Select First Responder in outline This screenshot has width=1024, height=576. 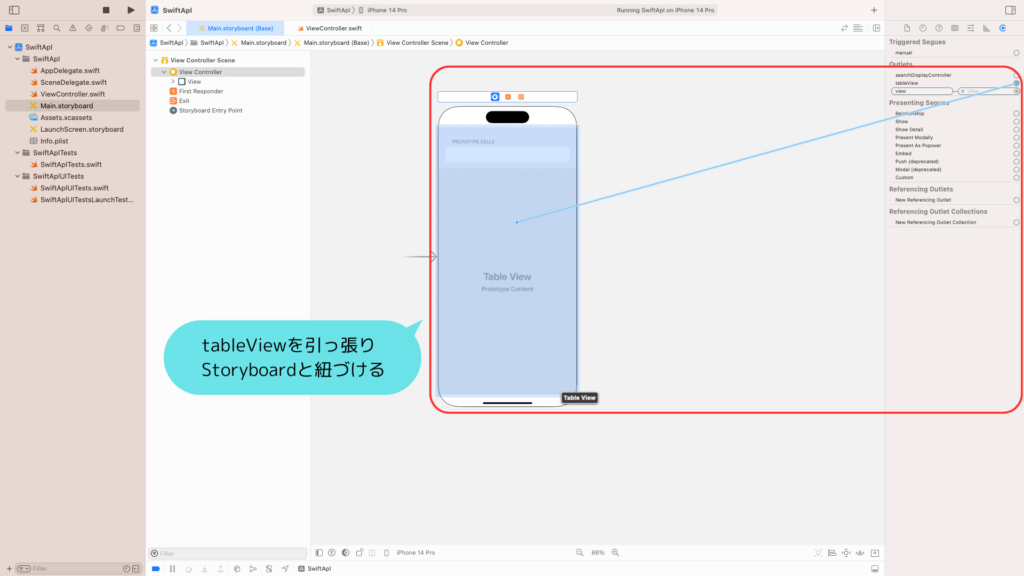coord(200,91)
